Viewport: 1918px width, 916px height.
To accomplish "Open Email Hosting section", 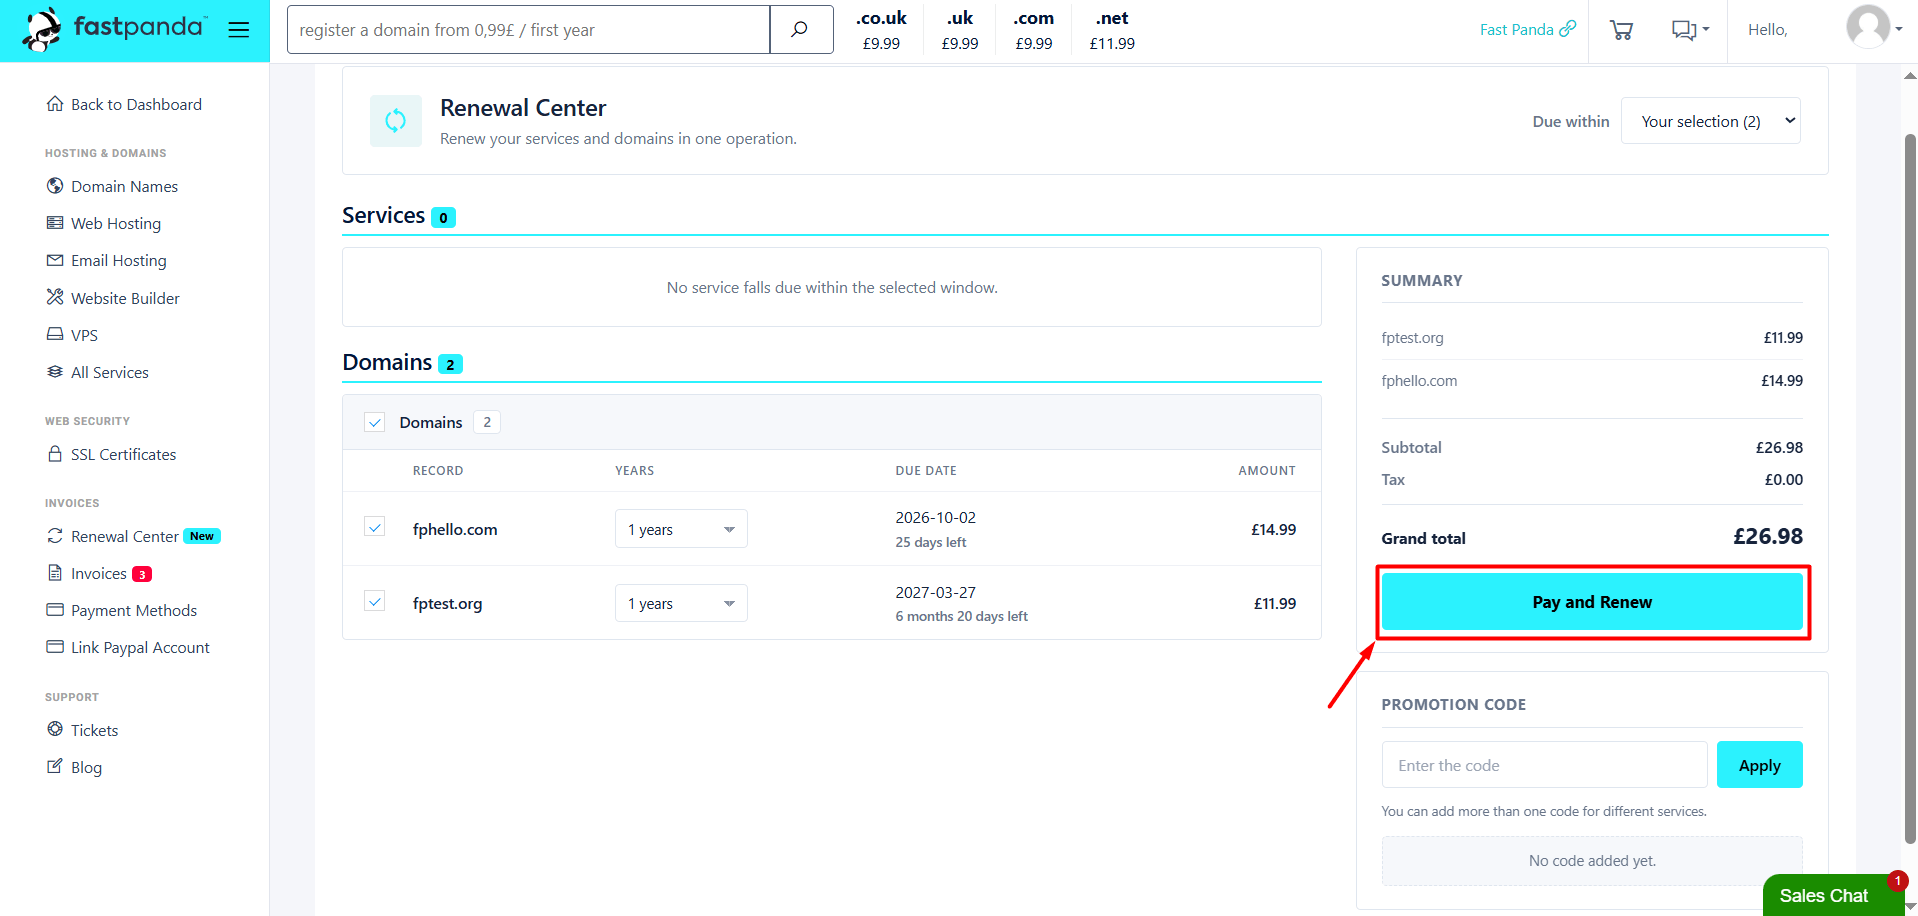I will pos(118,260).
